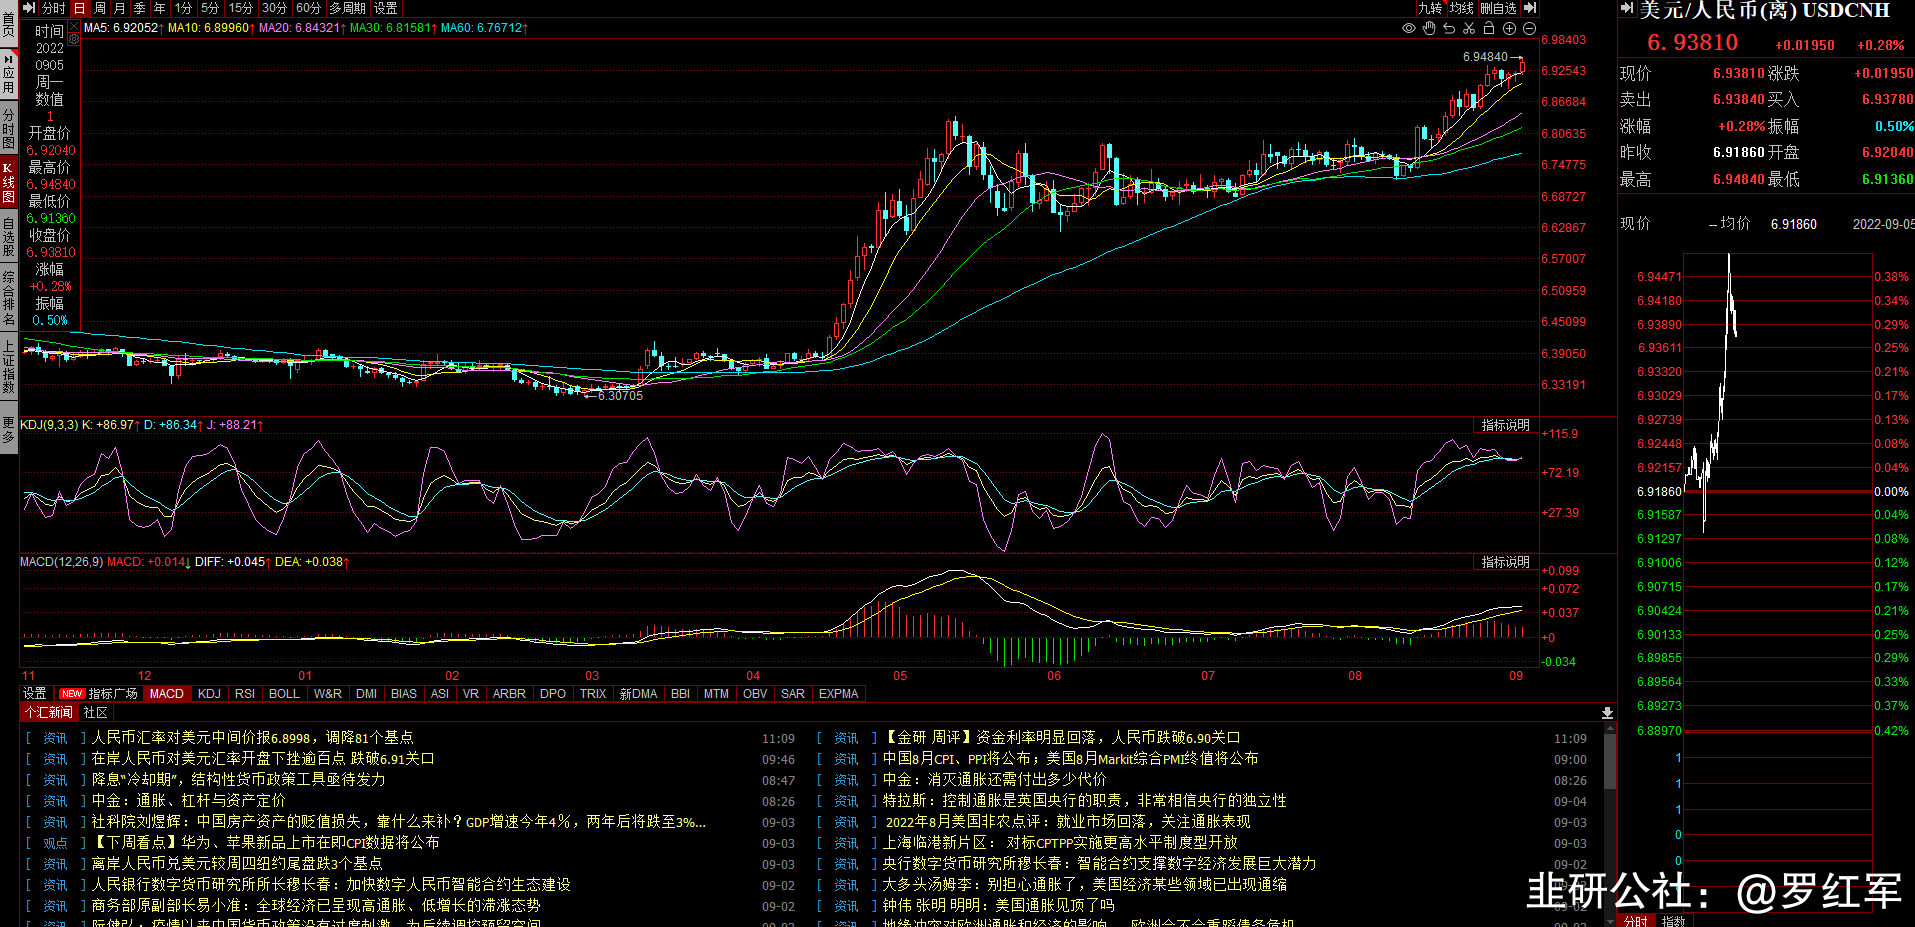Select the scissors cut tool
Screen dimensions: 1915x927
(1469, 28)
